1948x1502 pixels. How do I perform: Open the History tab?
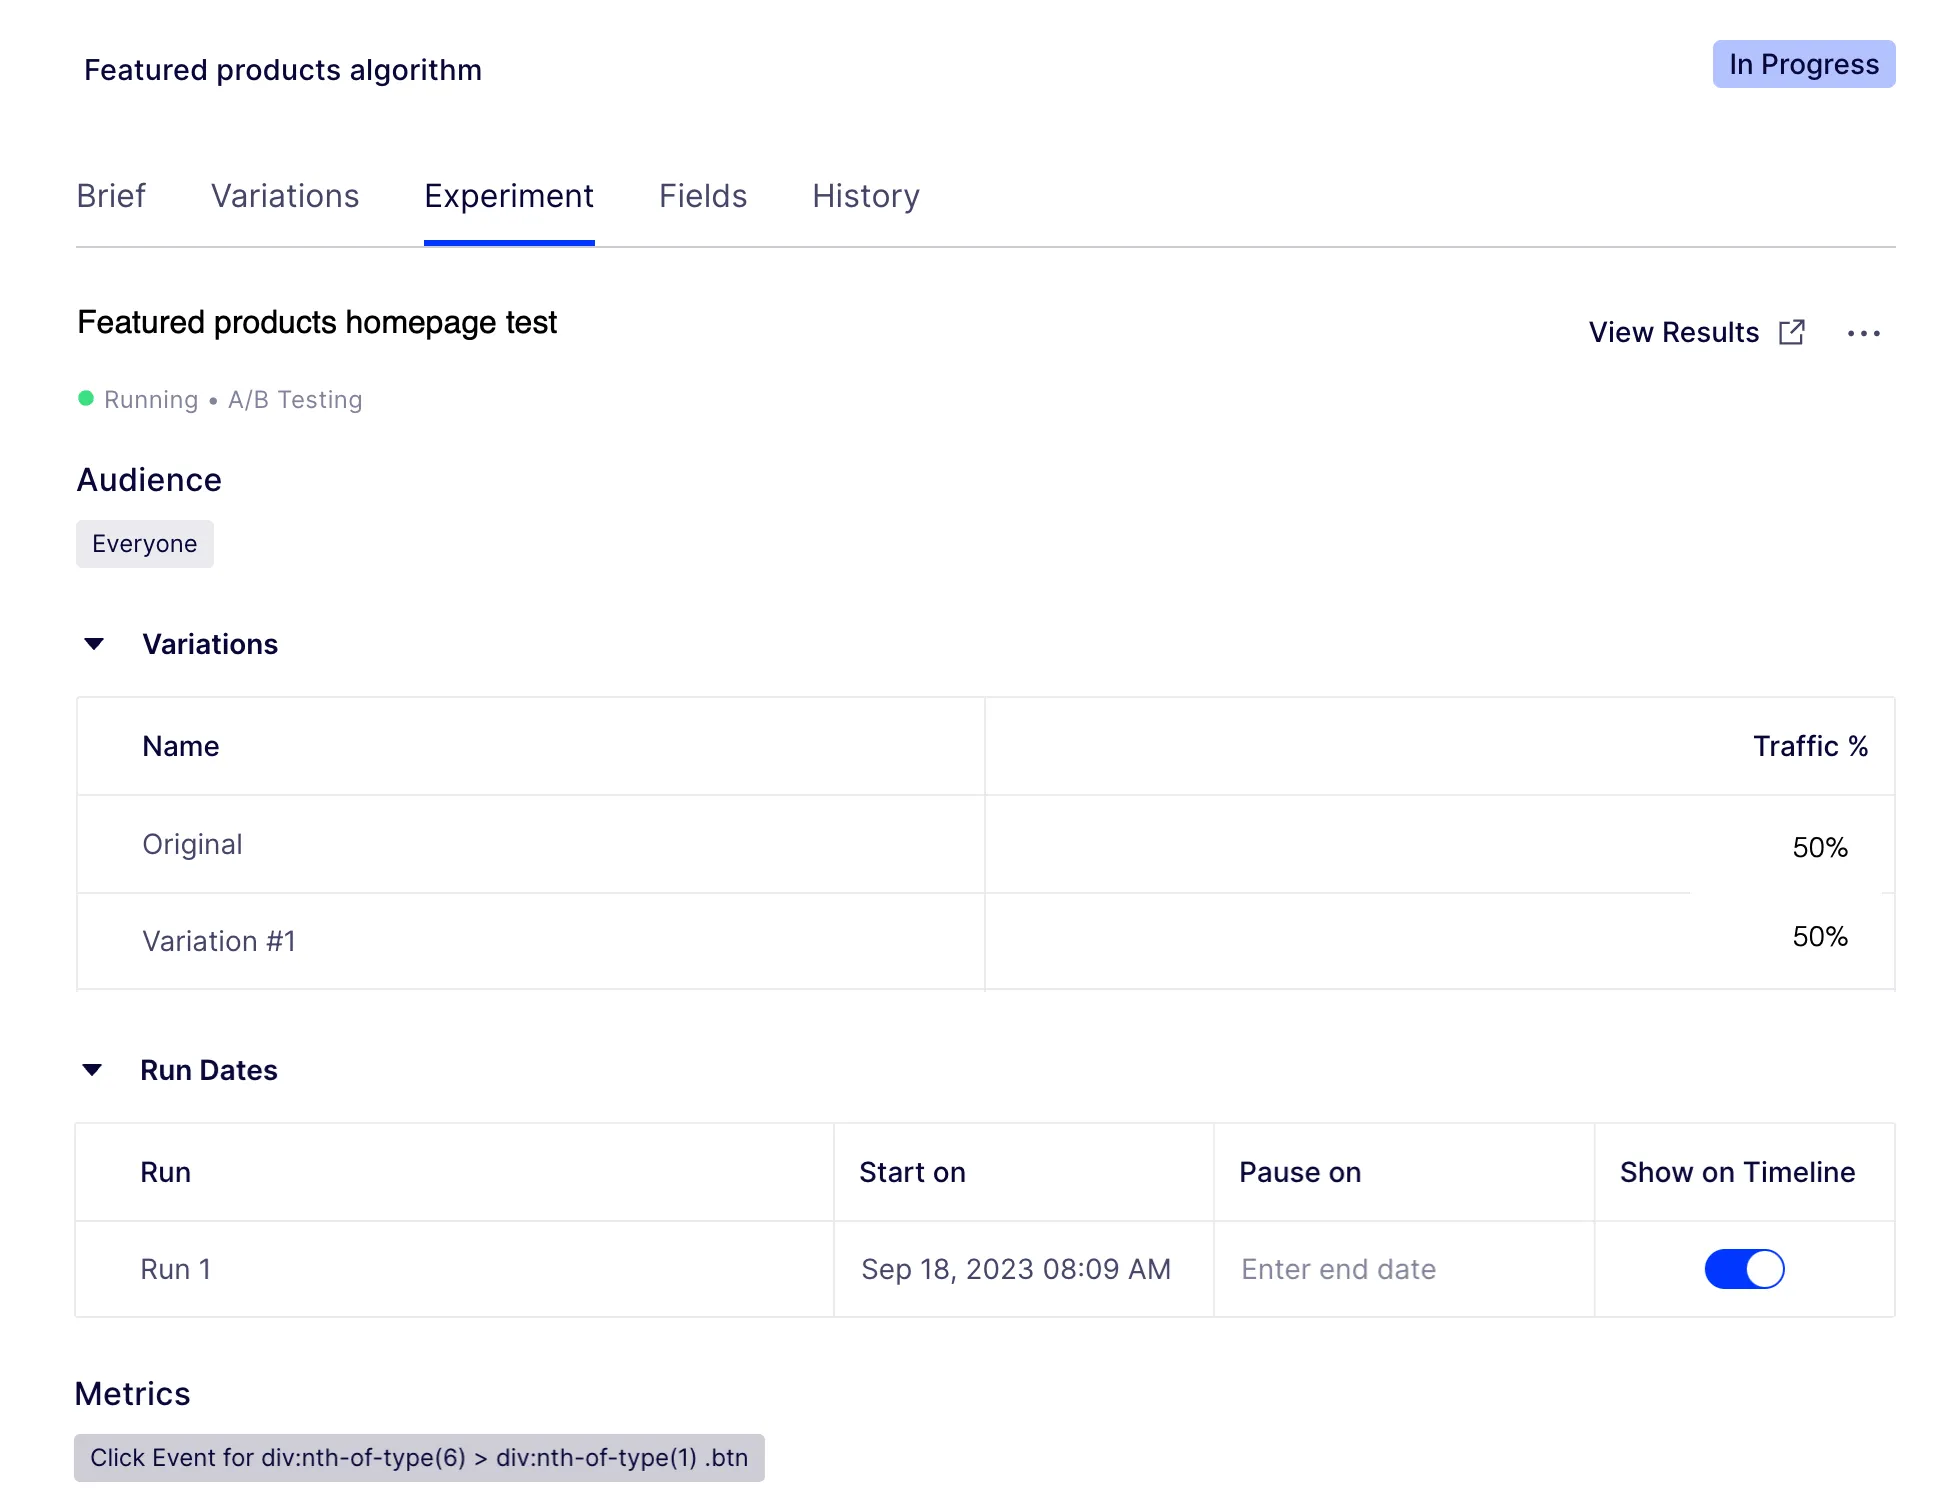pyautogui.click(x=866, y=196)
